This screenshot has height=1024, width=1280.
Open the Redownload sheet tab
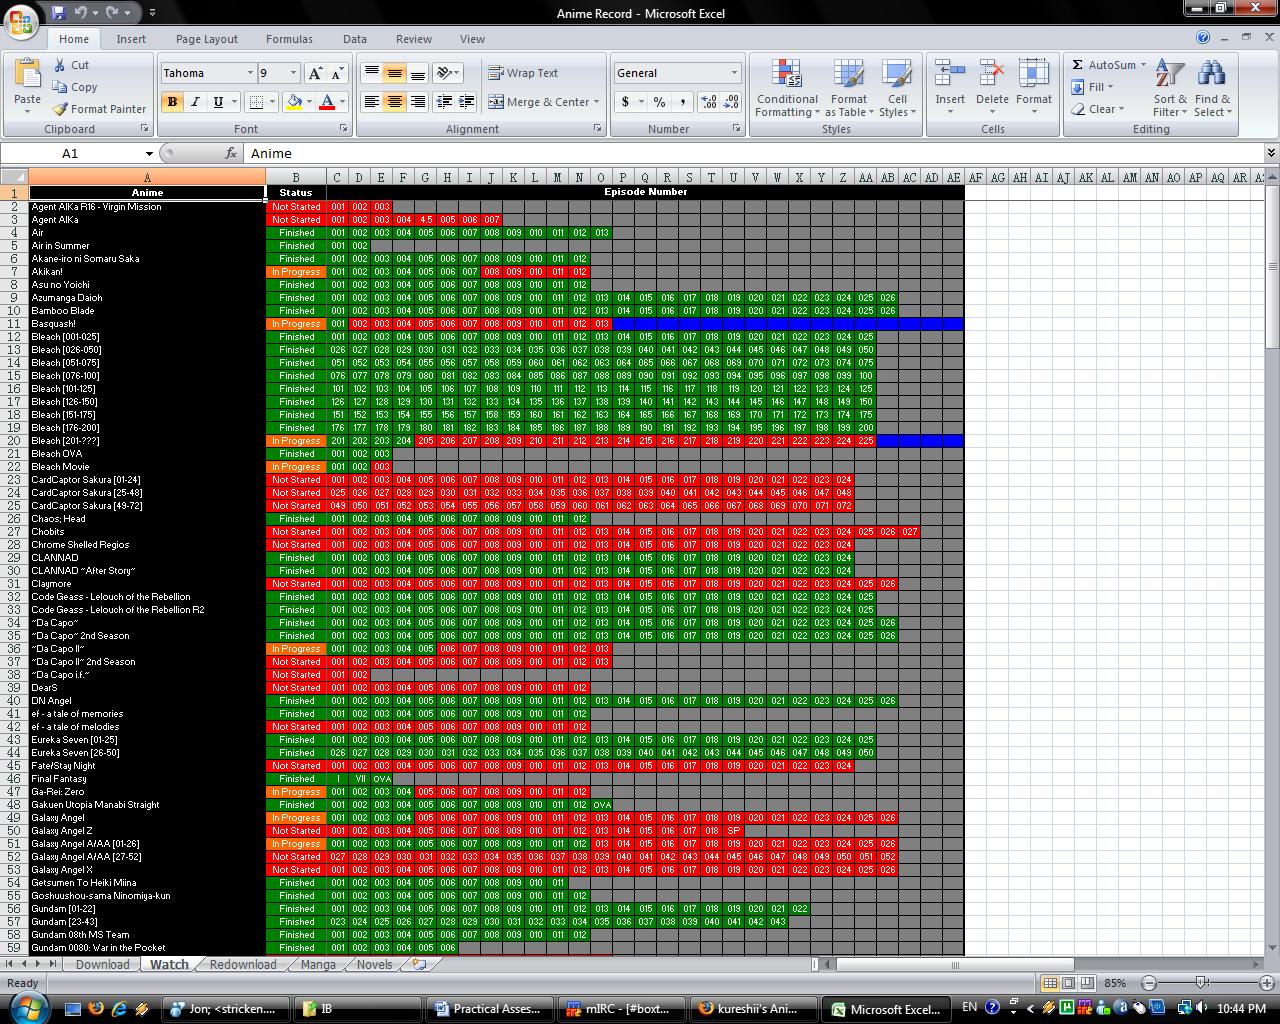242,964
